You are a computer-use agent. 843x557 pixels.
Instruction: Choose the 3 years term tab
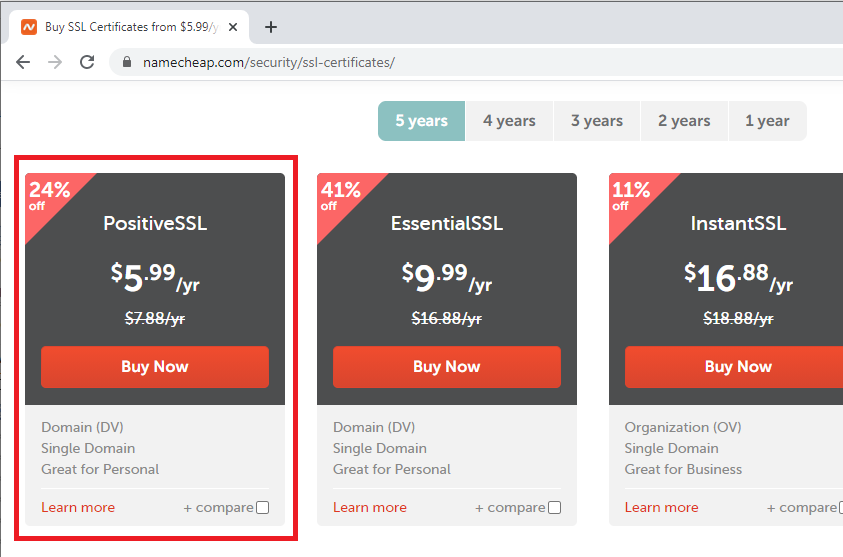pos(597,121)
